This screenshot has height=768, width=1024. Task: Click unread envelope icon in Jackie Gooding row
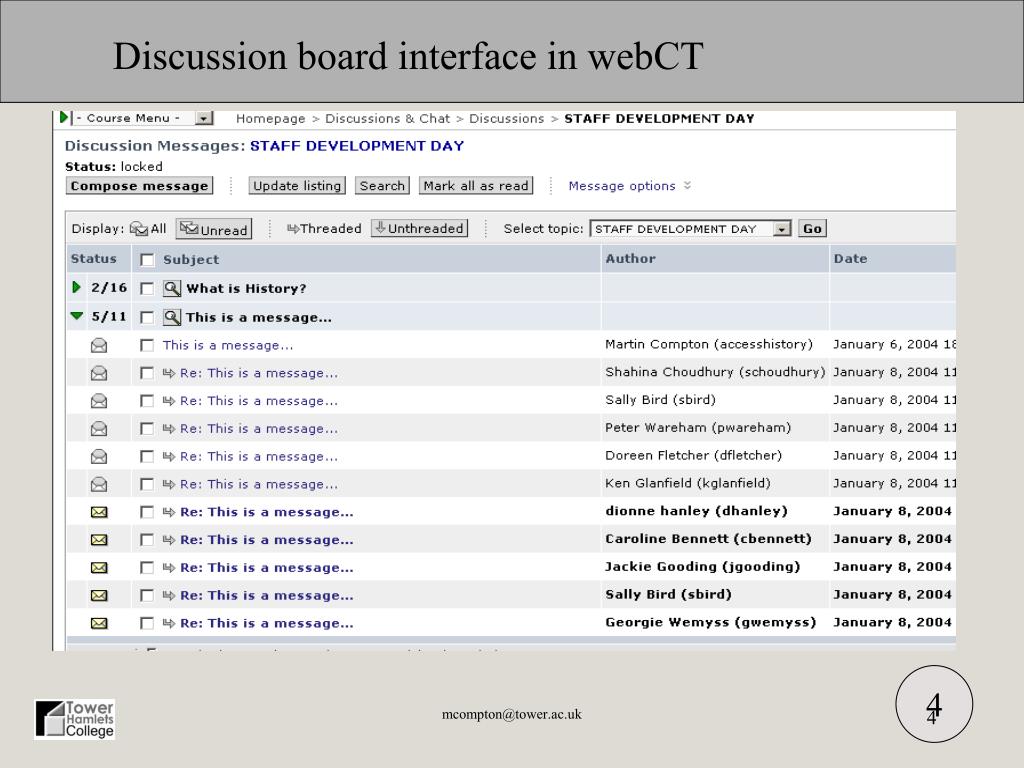pos(99,568)
